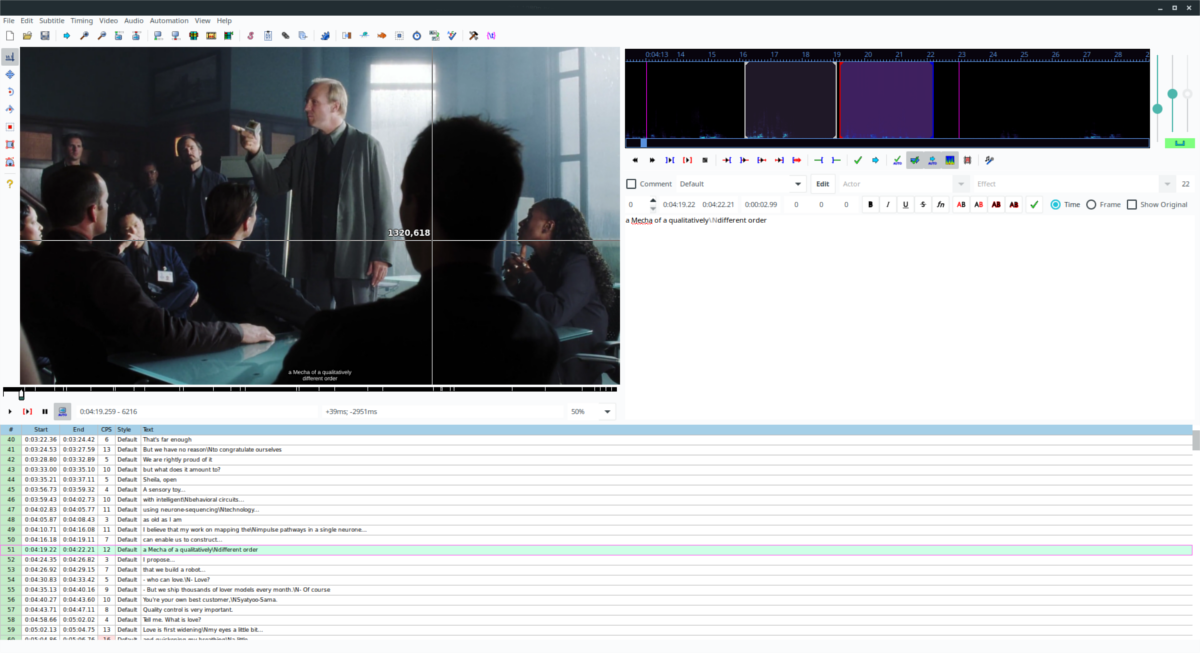Click the Edit style button
1200x653 pixels.
coord(822,184)
